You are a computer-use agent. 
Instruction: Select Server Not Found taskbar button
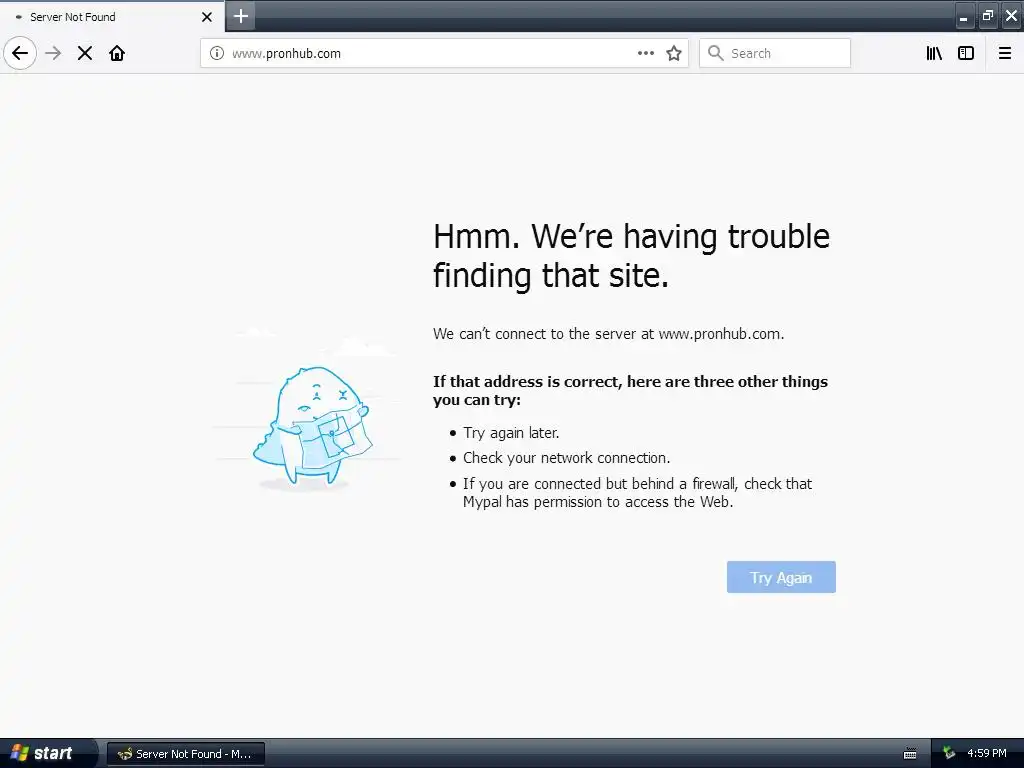[185, 754]
